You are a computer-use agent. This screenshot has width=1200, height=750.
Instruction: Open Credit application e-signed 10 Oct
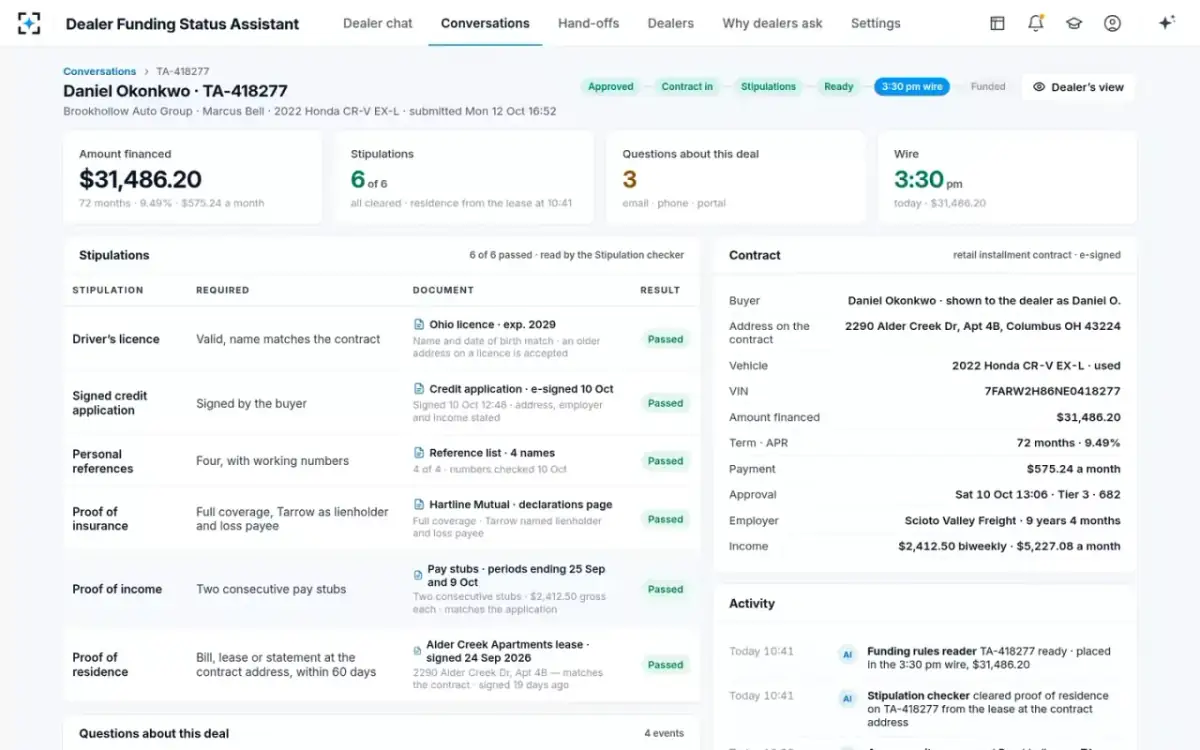[521, 389]
